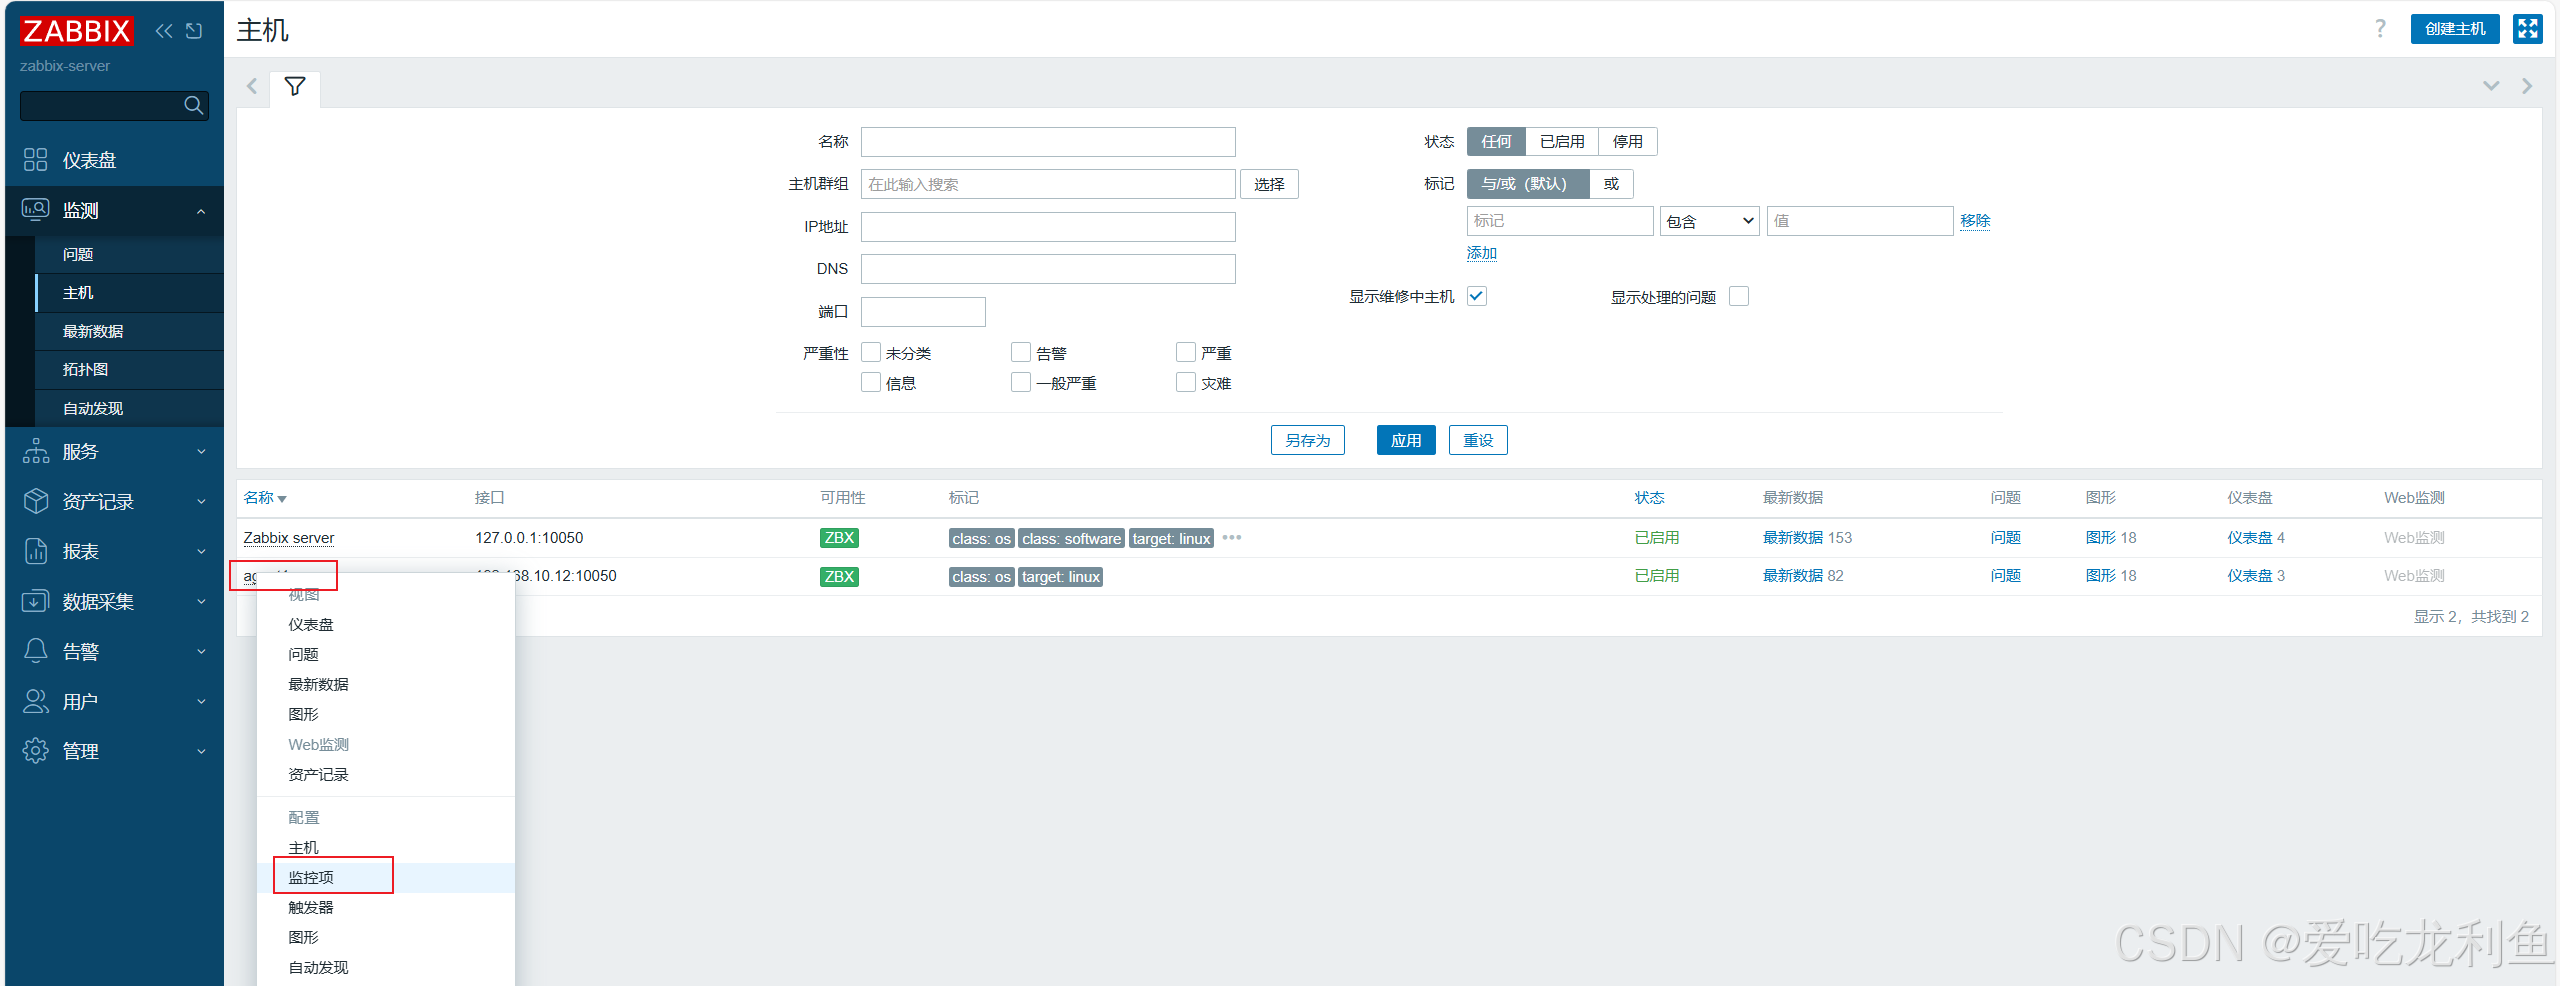Image resolution: width=2560 pixels, height=986 pixels.
Task: Click the next filter tab arrow
Action: pyautogui.click(x=2527, y=86)
